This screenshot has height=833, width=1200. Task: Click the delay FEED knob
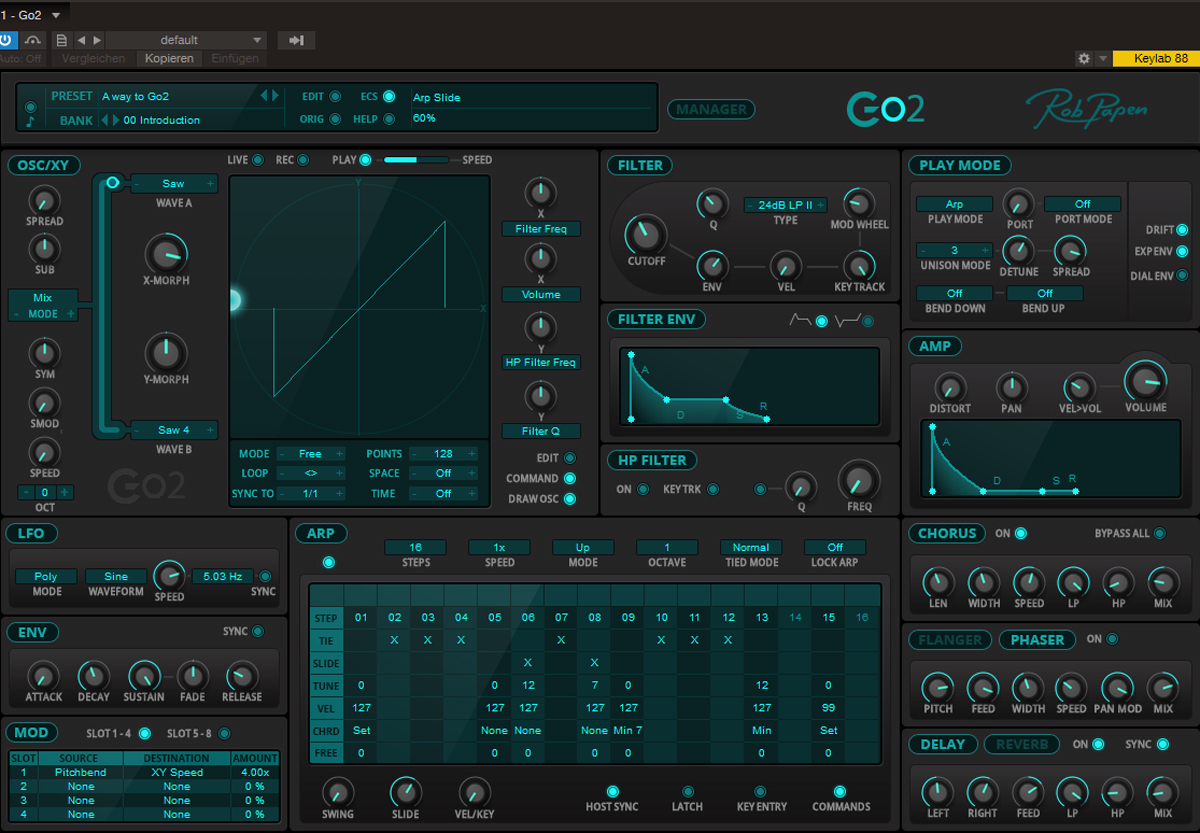pos(1027,792)
